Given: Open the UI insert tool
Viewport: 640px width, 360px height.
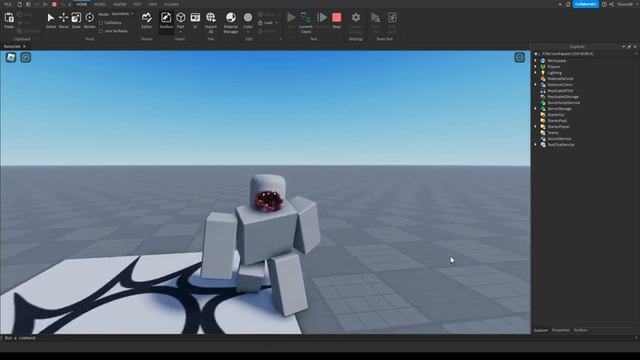Looking at the screenshot, I should (x=195, y=18).
